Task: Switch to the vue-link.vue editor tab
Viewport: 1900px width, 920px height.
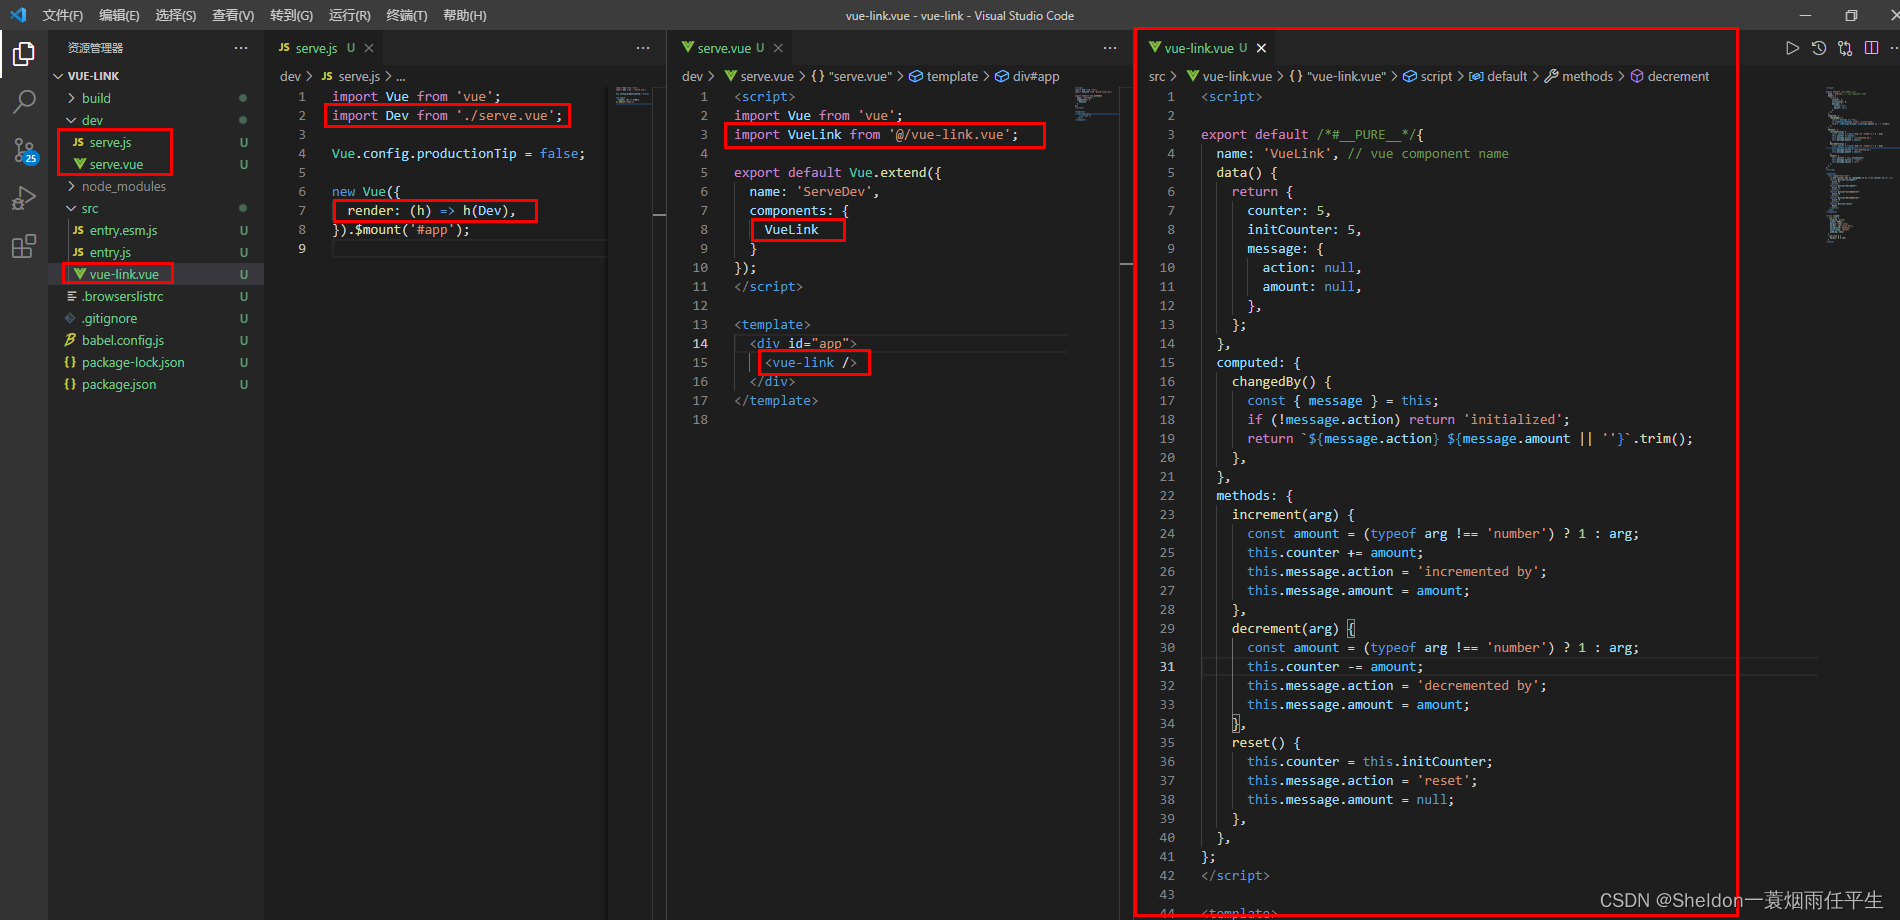Action: tap(1206, 48)
